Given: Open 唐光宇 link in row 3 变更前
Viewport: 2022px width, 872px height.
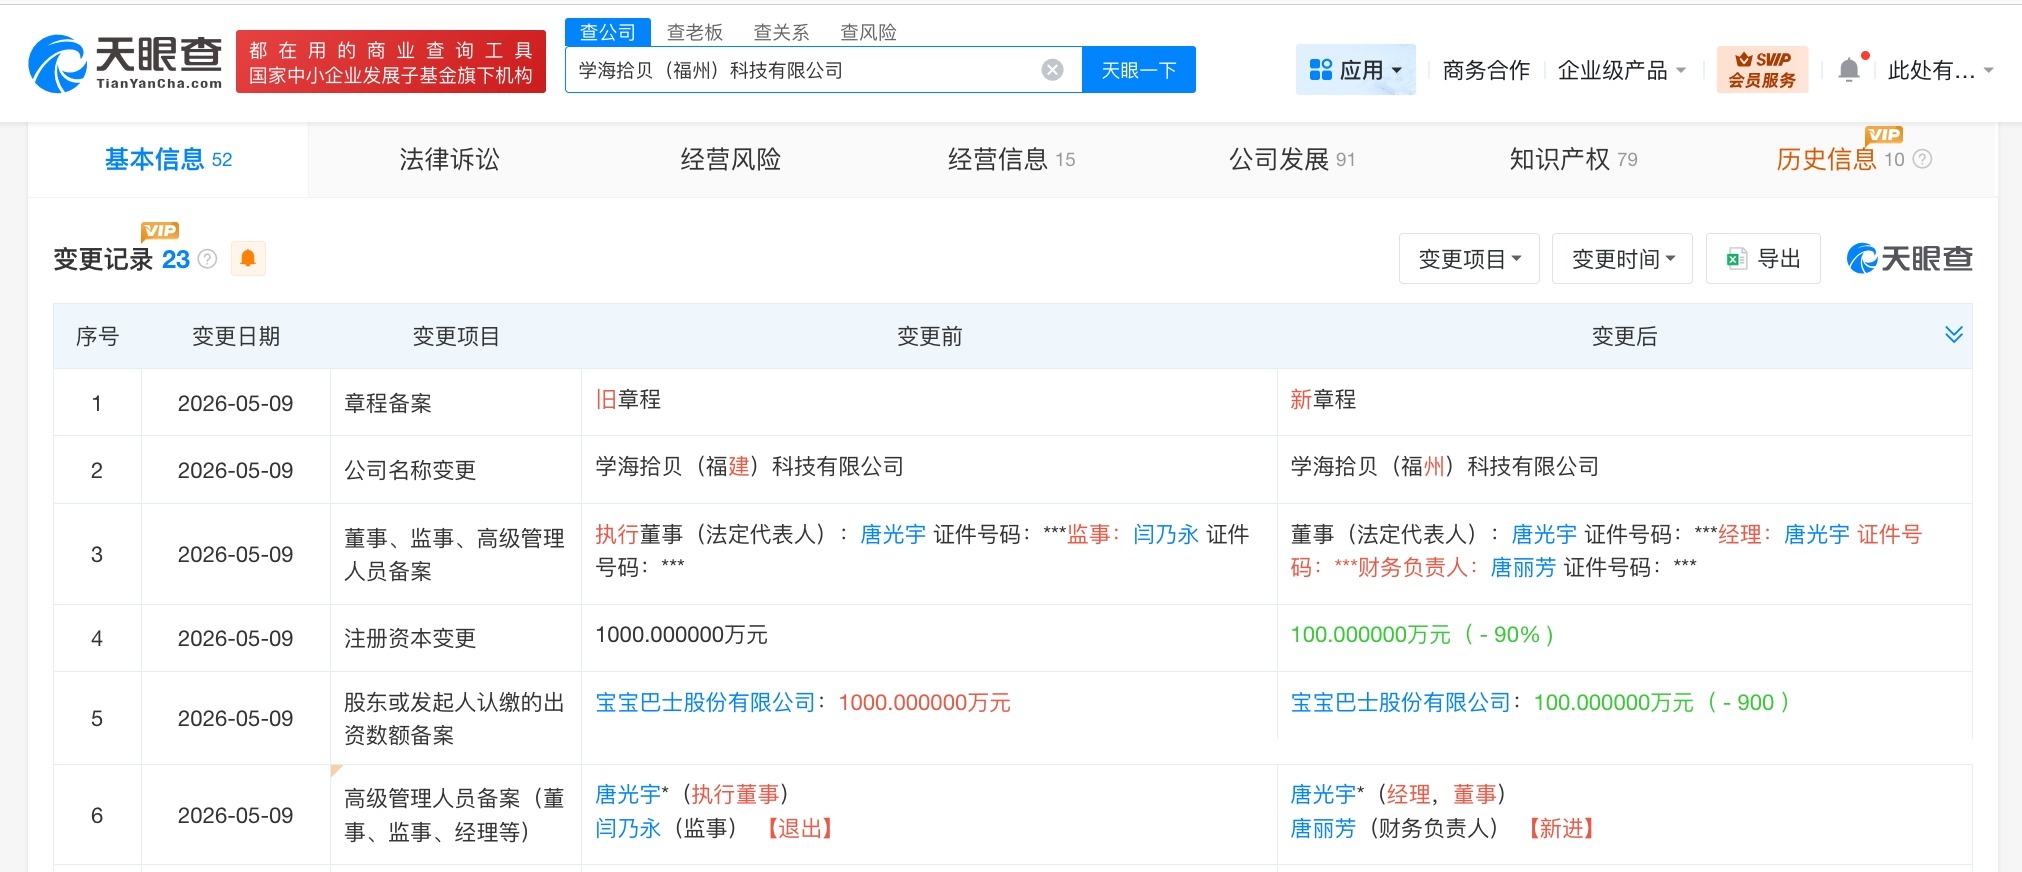Looking at the screenshot, I should [893, 535].
